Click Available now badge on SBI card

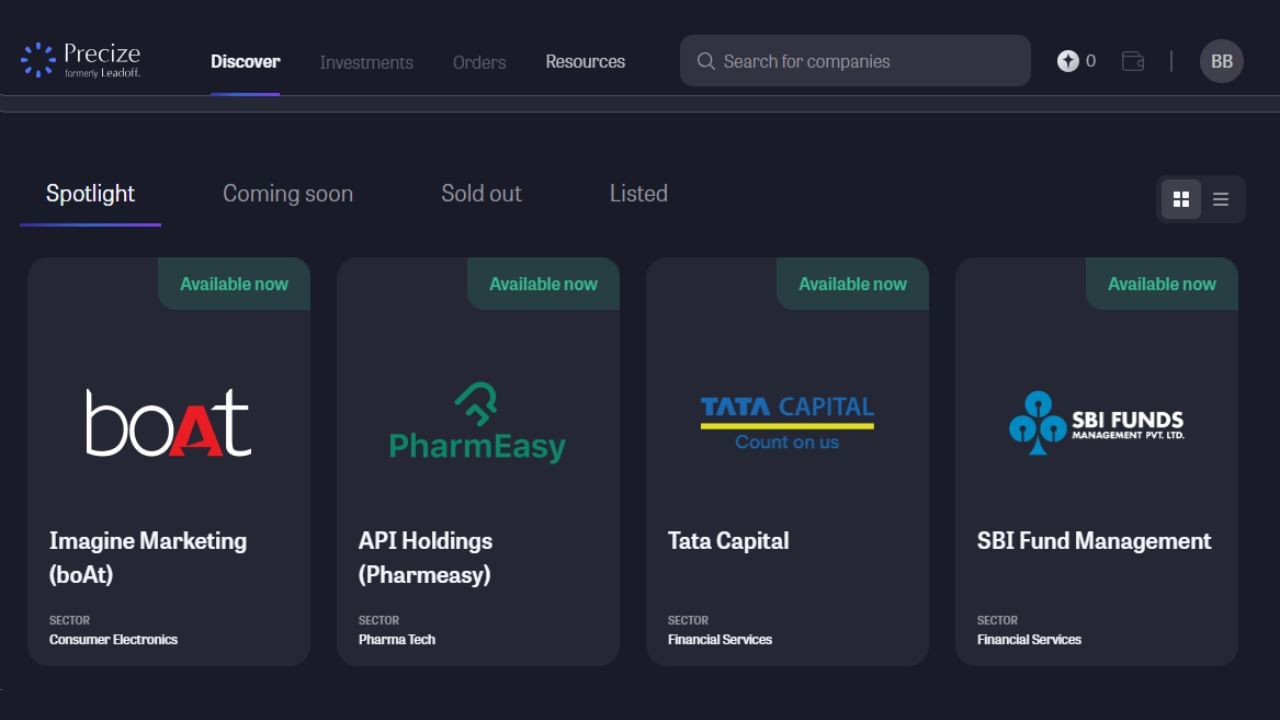pyautogui.click(x=1162, y=284)
